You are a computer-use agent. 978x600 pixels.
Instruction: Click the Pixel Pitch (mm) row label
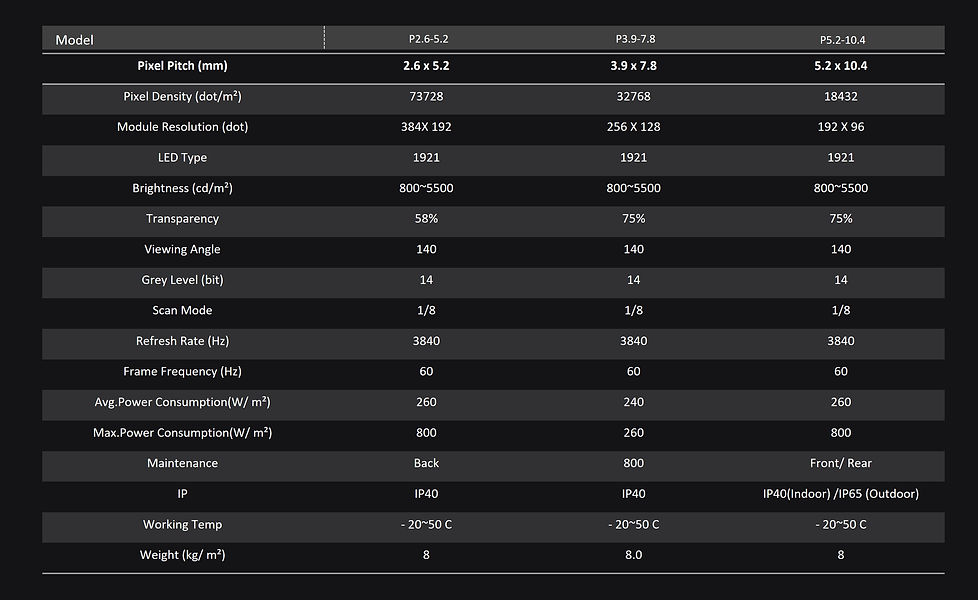point(182,66)
